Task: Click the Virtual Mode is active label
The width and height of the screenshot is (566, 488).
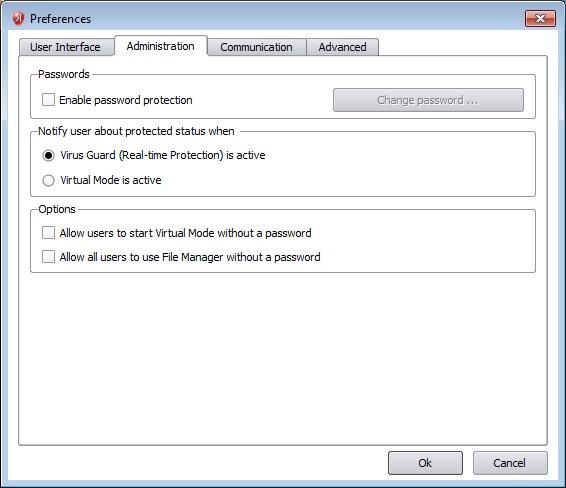Action: [x=111, y=180]
